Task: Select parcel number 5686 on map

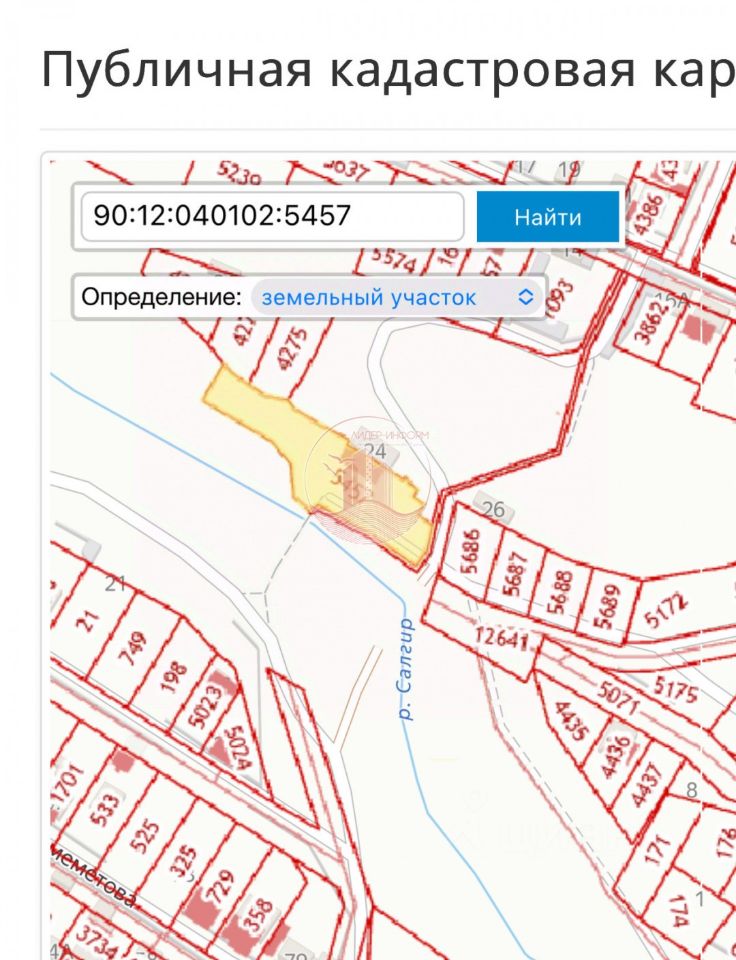Action: (472, 551)
